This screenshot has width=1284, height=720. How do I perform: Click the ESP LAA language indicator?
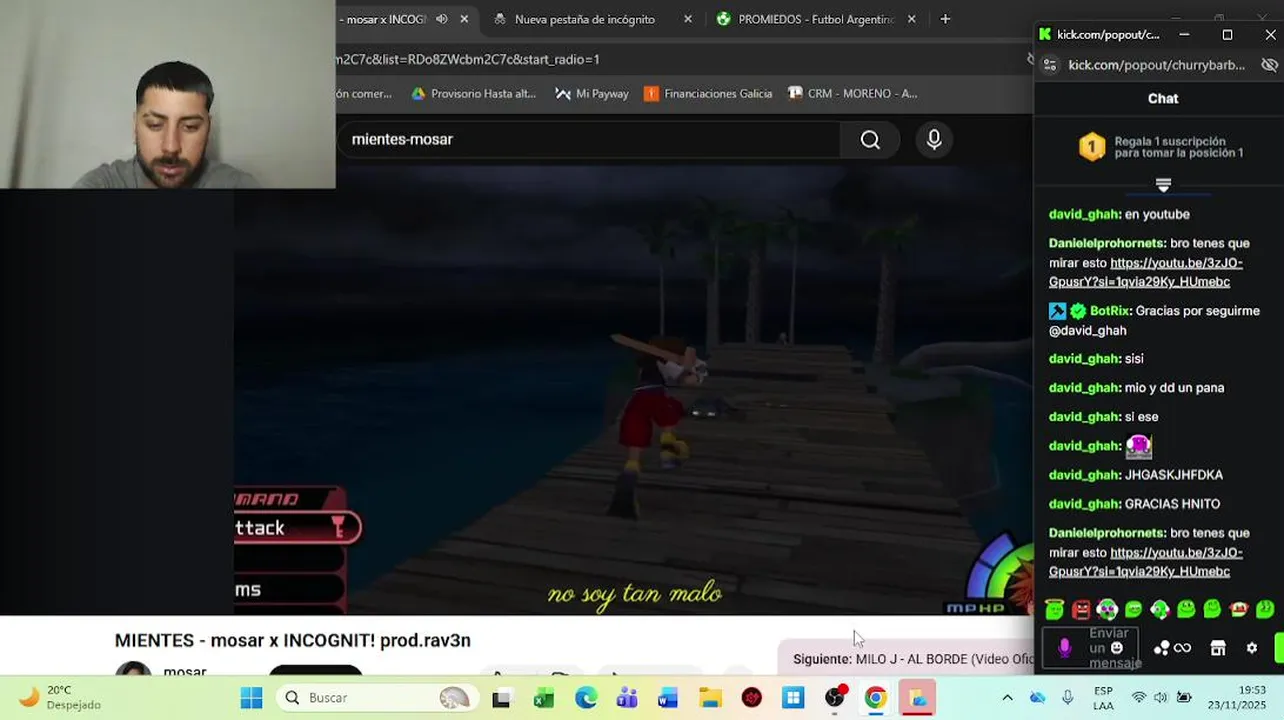coord(1103,698)
